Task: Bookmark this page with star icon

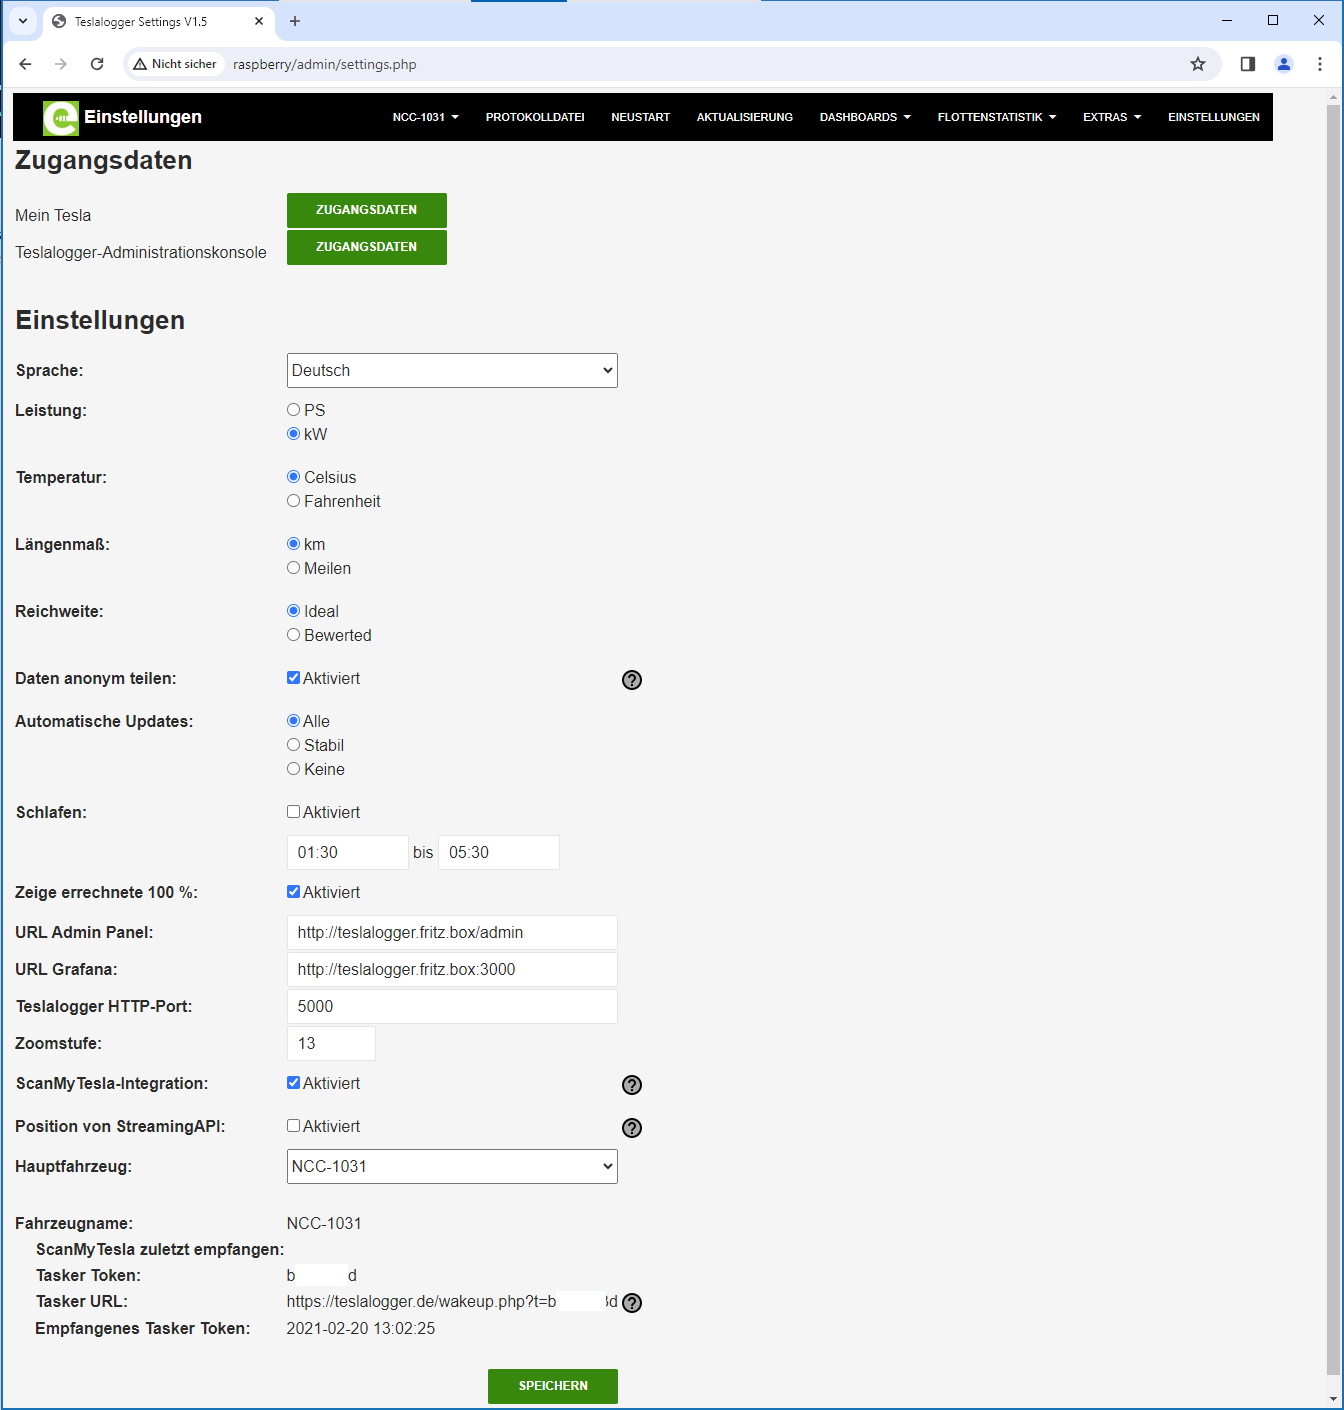Action: click(x=1198, y=64)
